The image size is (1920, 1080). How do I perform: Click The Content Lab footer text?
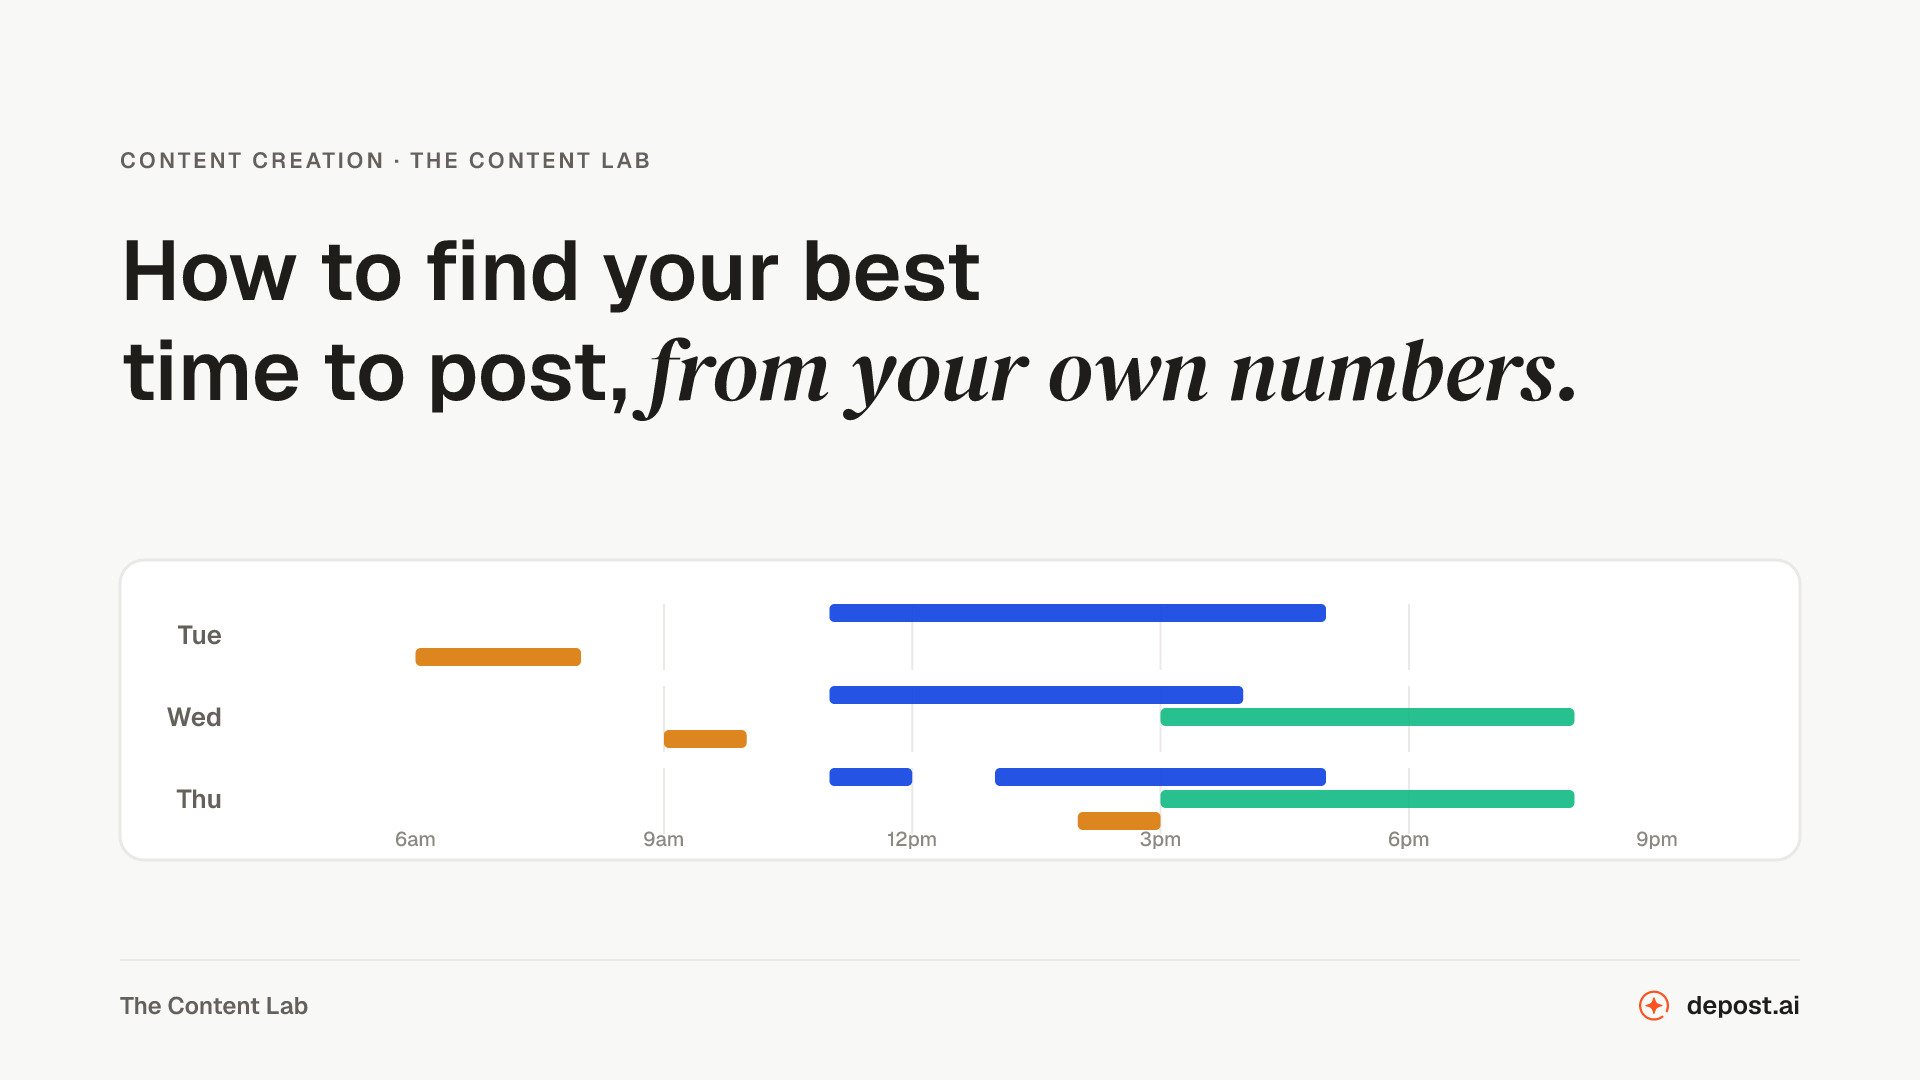point(214,1006)
